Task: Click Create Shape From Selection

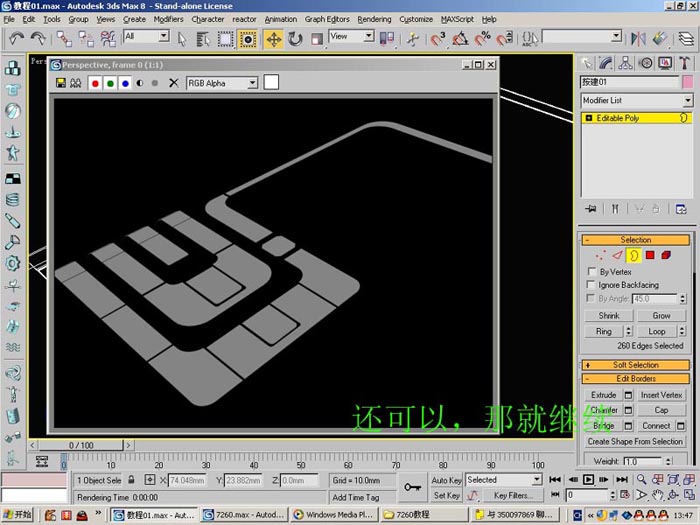Action: pyautogui.click(x=635, y=442)
